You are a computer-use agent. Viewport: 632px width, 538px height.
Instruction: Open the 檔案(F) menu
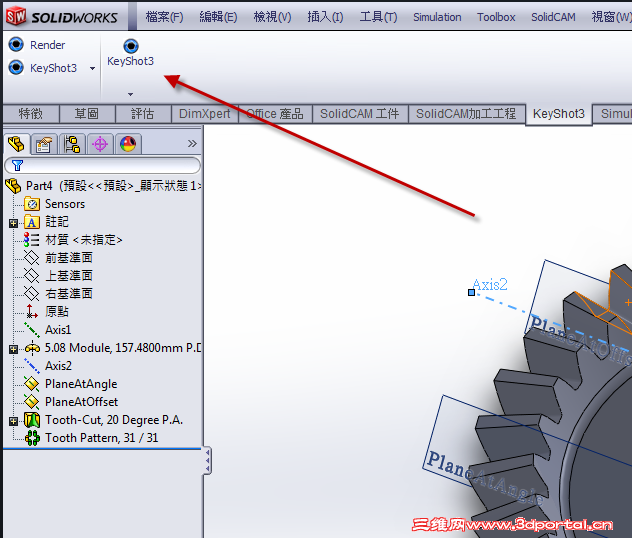[164, 17]
